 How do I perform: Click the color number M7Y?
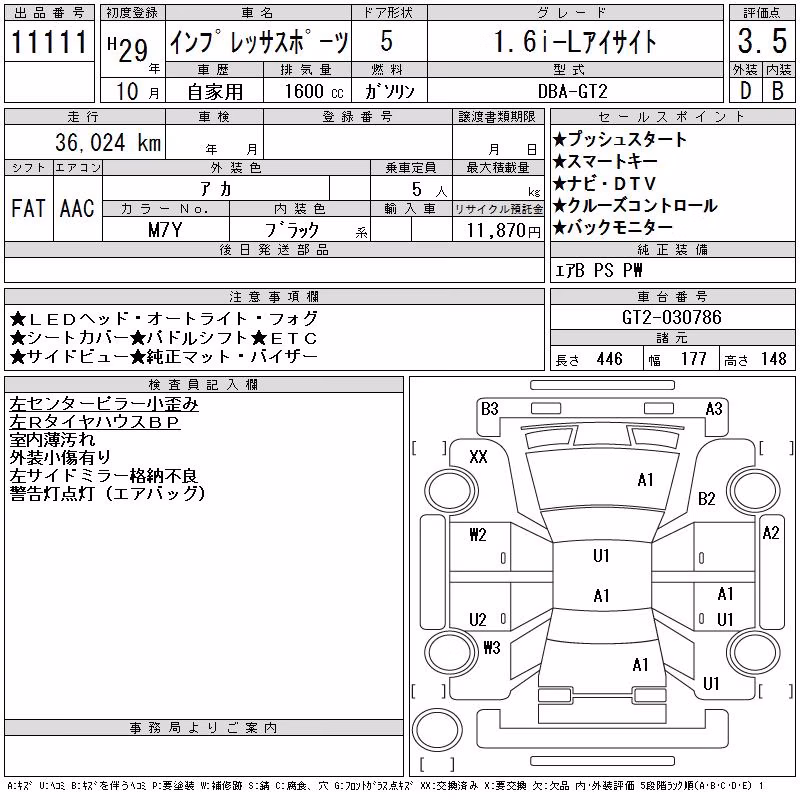click(x=165, y=230)
